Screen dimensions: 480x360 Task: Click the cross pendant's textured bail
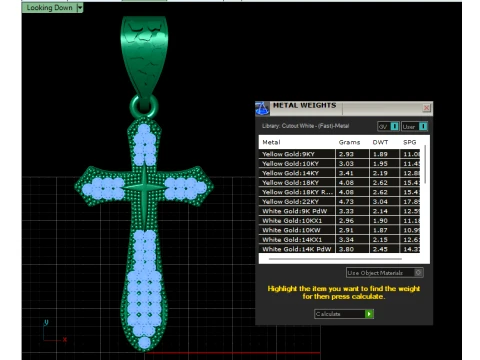(144, 57)
